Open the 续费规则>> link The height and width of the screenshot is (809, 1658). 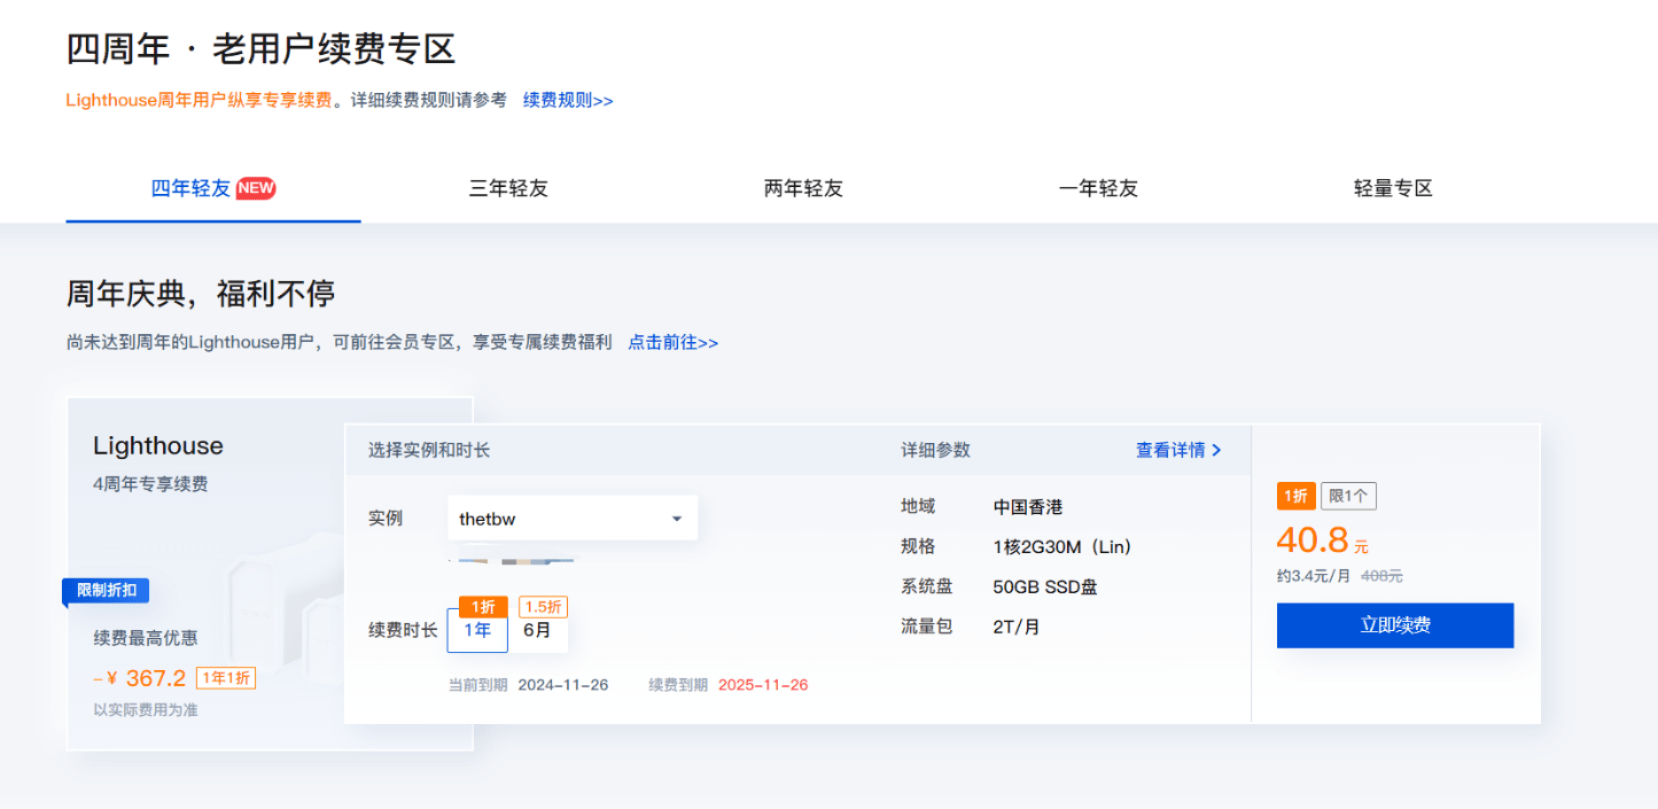568,100
